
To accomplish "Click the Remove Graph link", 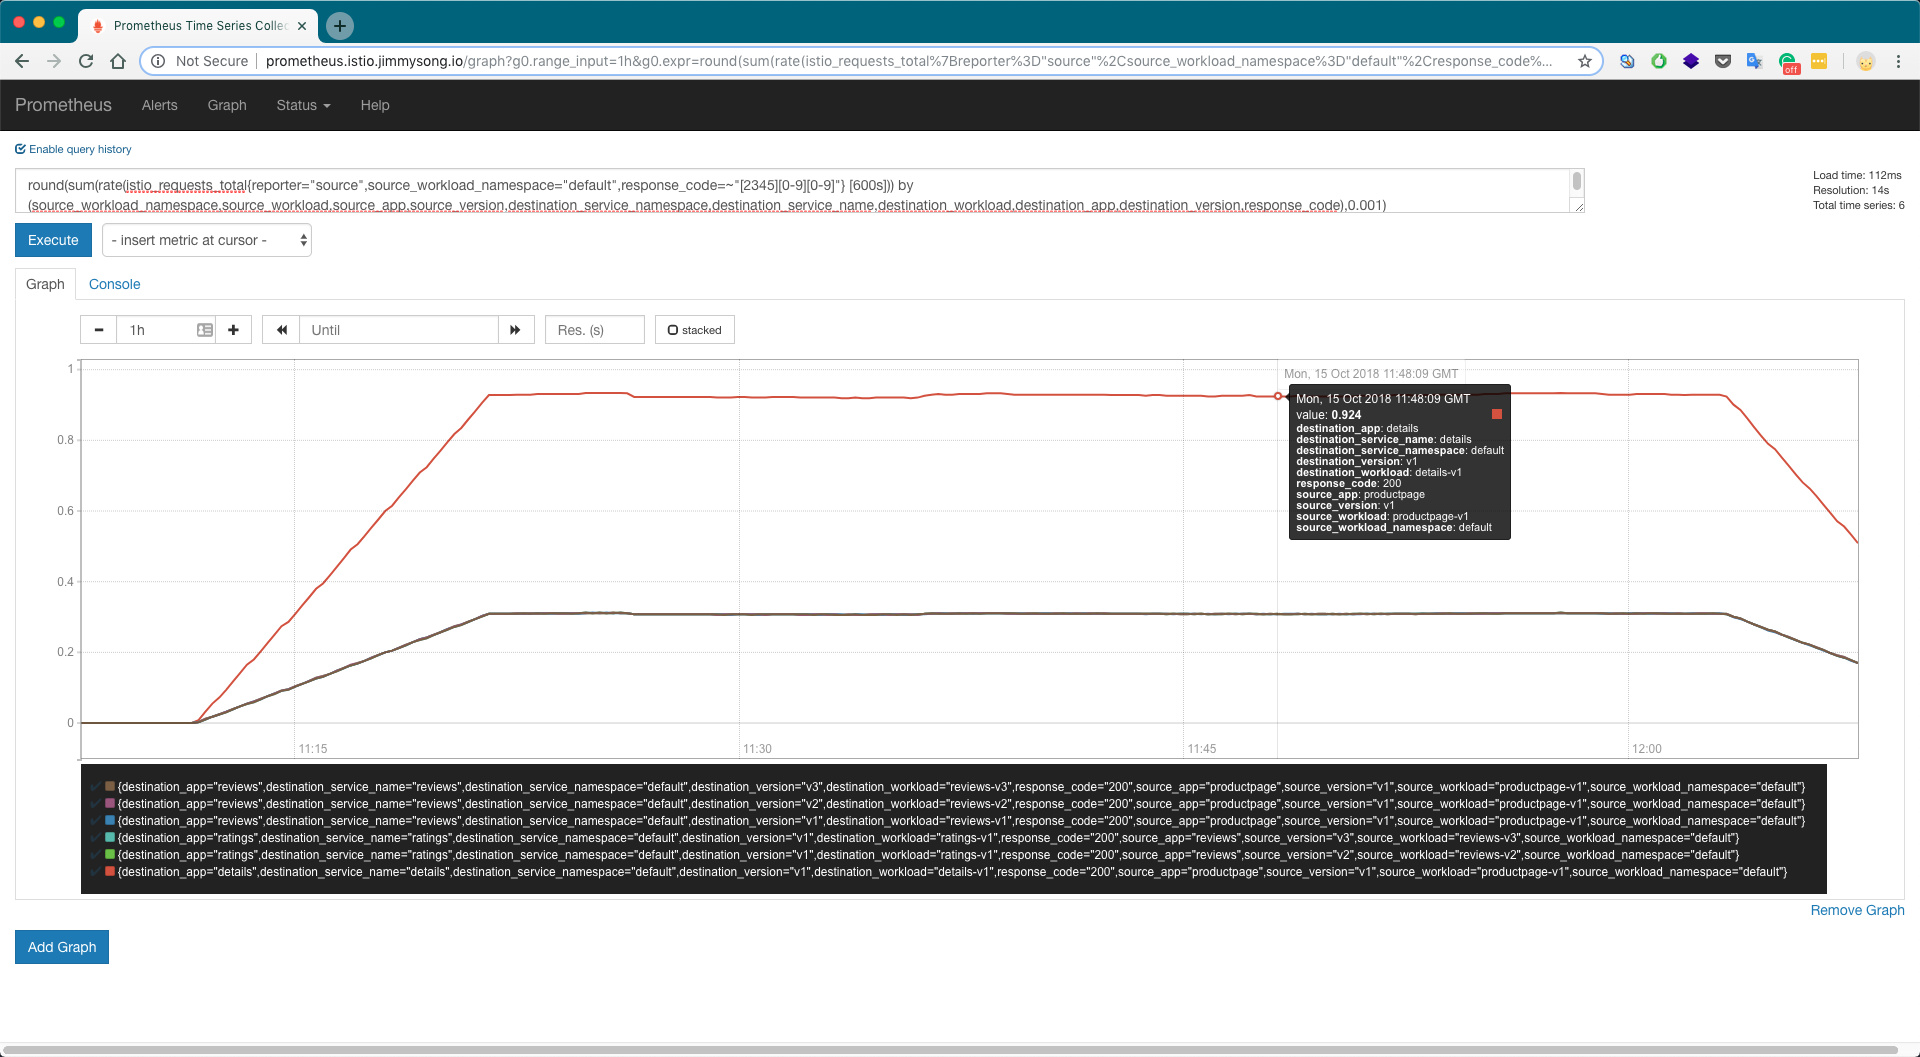I will [x=1856, y=910].
